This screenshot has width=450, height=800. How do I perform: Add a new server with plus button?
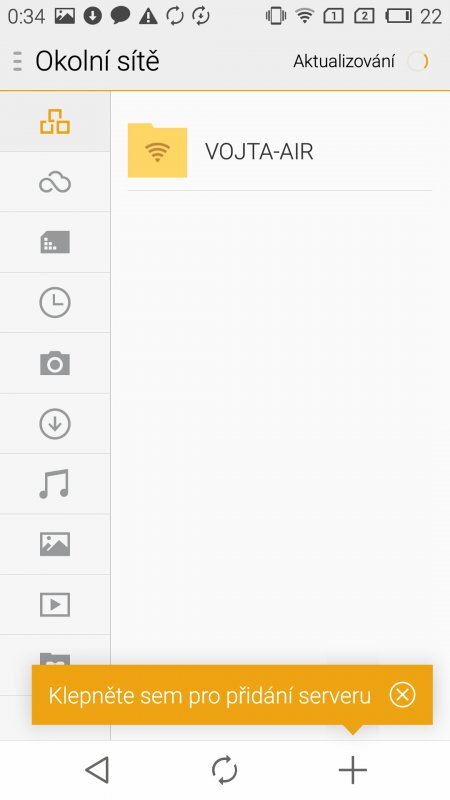(353, 769)
